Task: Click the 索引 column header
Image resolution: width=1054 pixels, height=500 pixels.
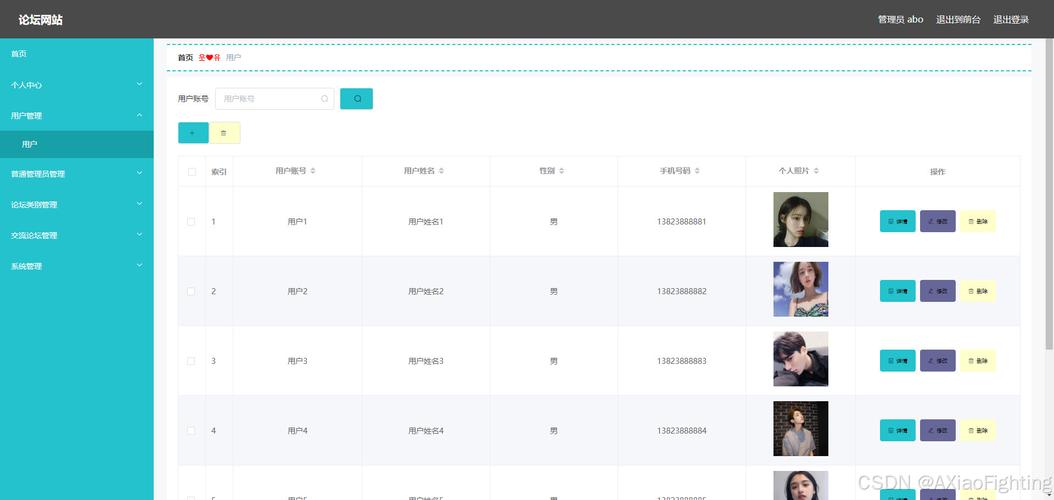Action: tap(219, 172)
